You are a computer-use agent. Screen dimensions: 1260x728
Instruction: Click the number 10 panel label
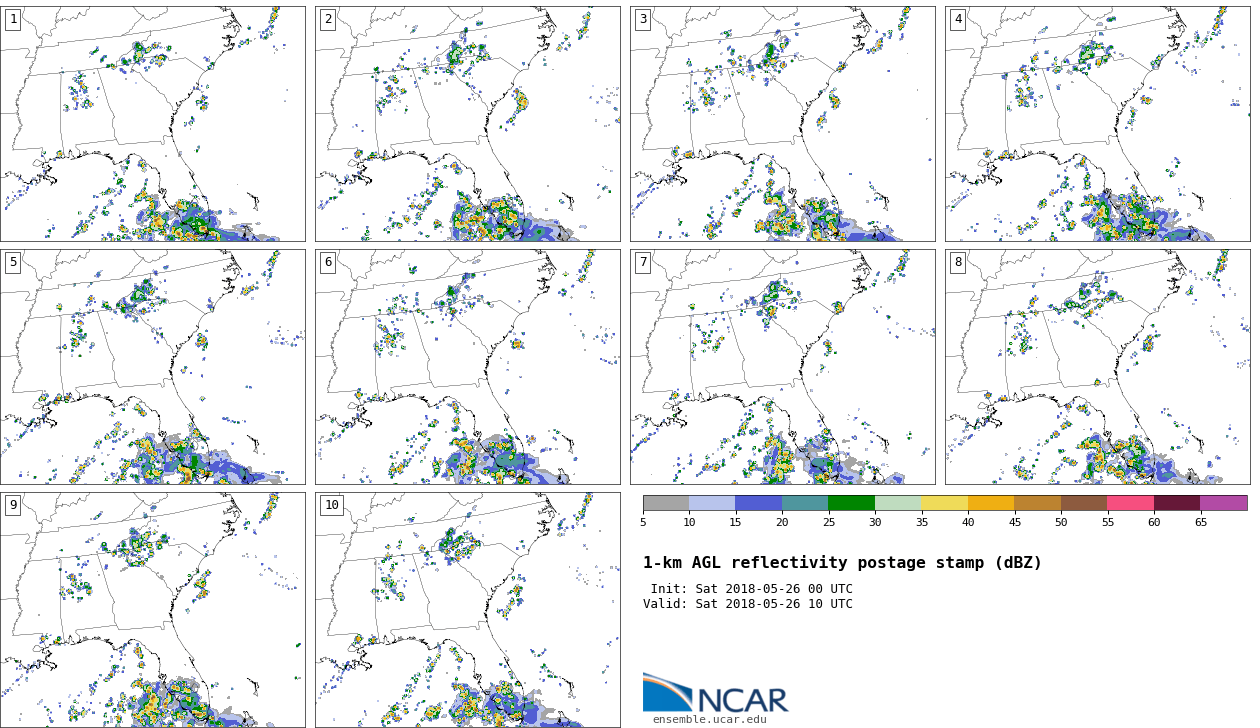point(331,505)
